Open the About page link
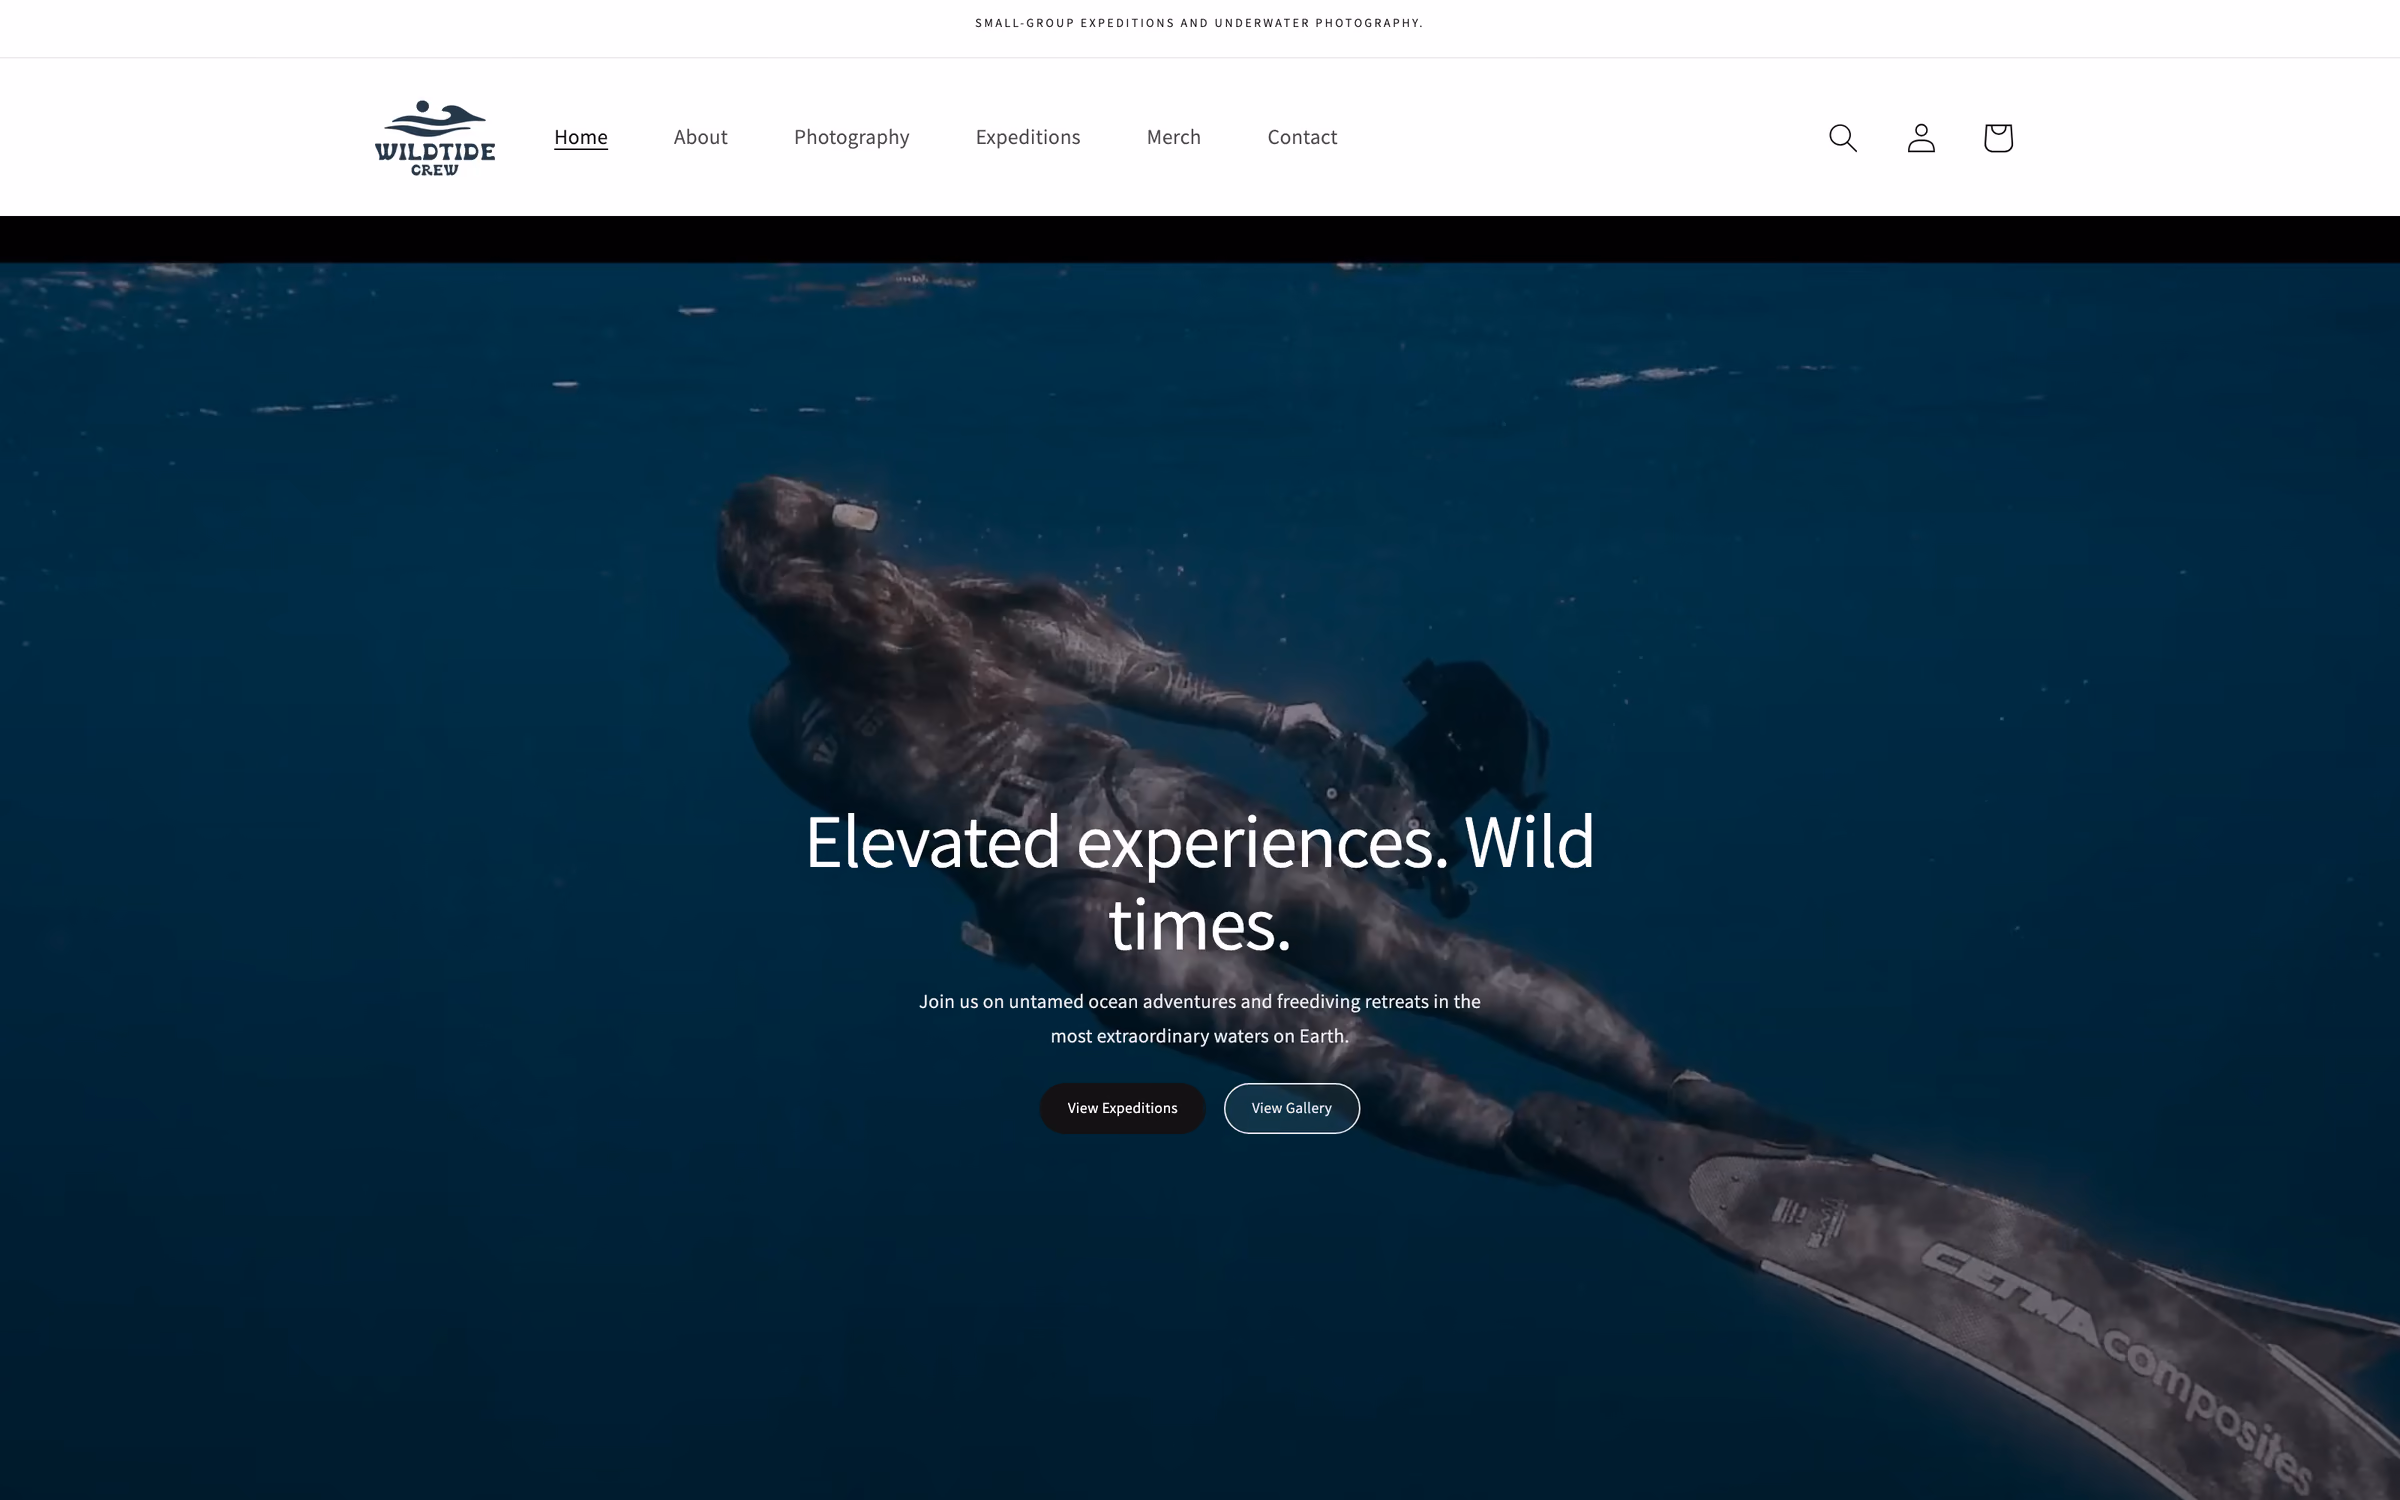2400x1500 pixels. [x=700, y=137]
